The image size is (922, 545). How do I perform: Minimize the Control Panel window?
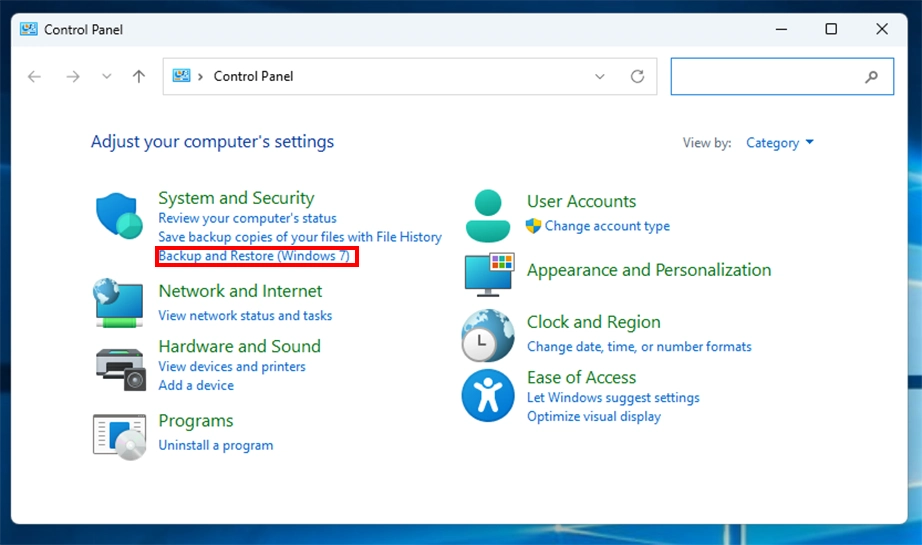pos(781,29)
